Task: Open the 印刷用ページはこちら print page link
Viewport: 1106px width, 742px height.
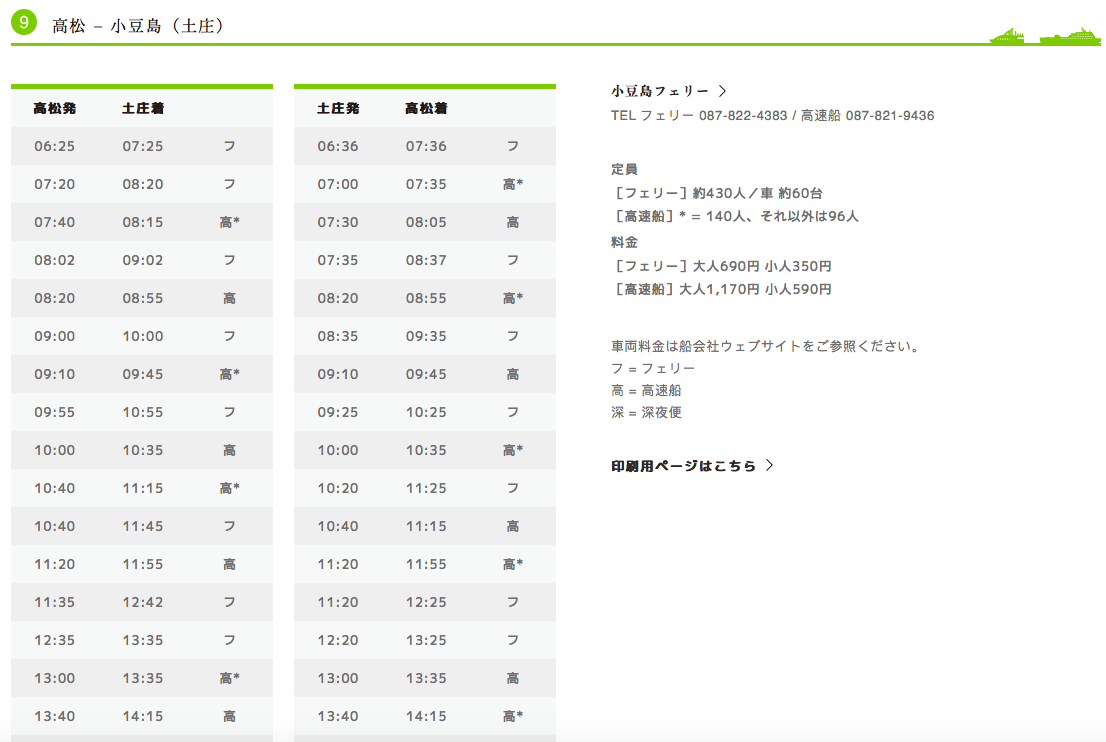Action: click(x=684, y=465)
